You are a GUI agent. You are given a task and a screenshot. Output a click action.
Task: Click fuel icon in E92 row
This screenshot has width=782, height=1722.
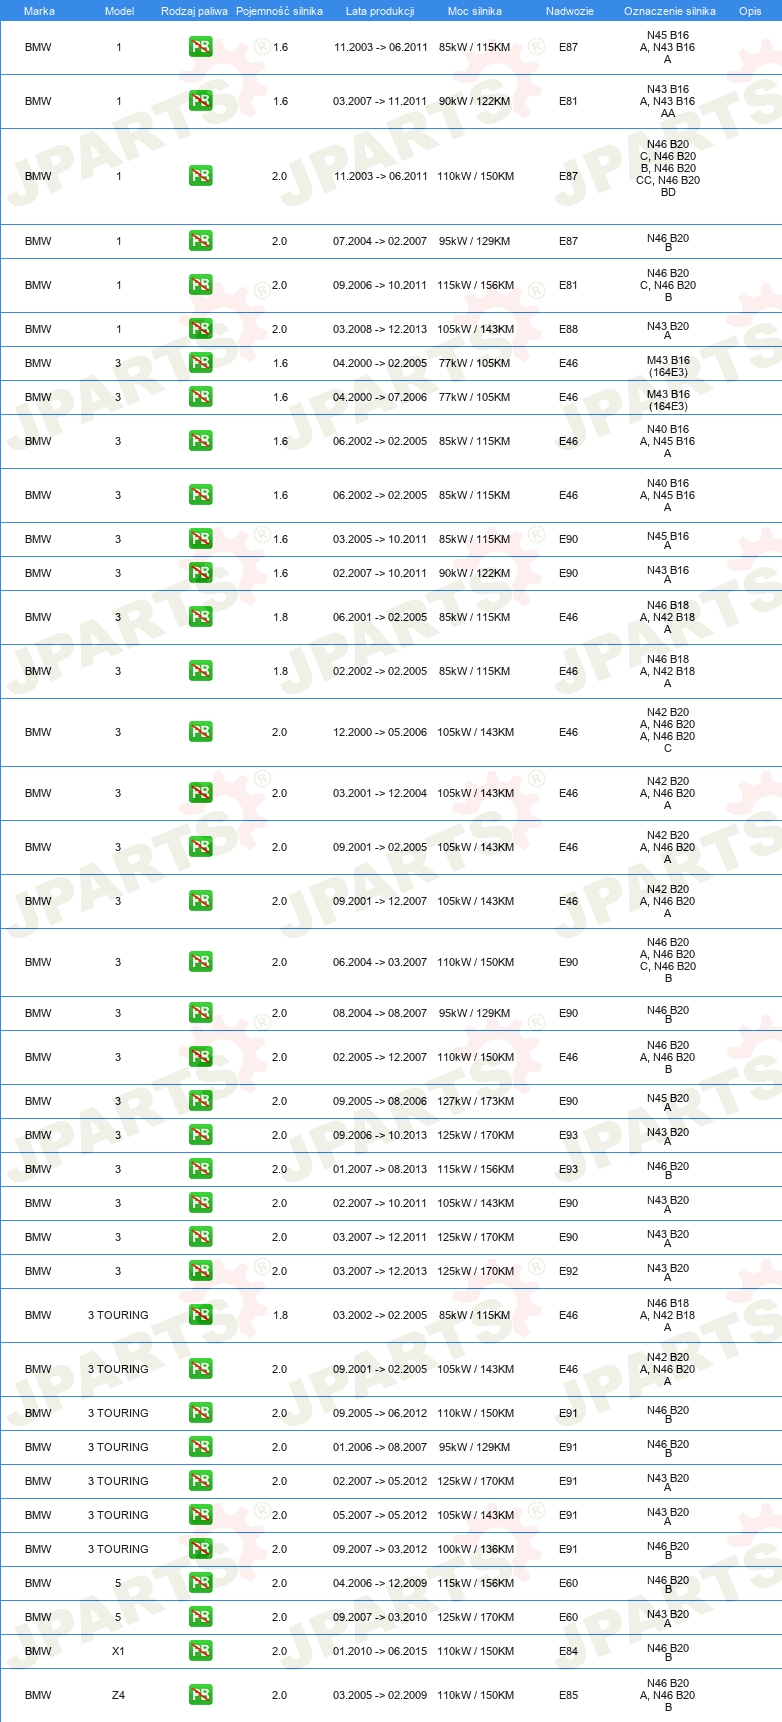tap(200, 1271)
